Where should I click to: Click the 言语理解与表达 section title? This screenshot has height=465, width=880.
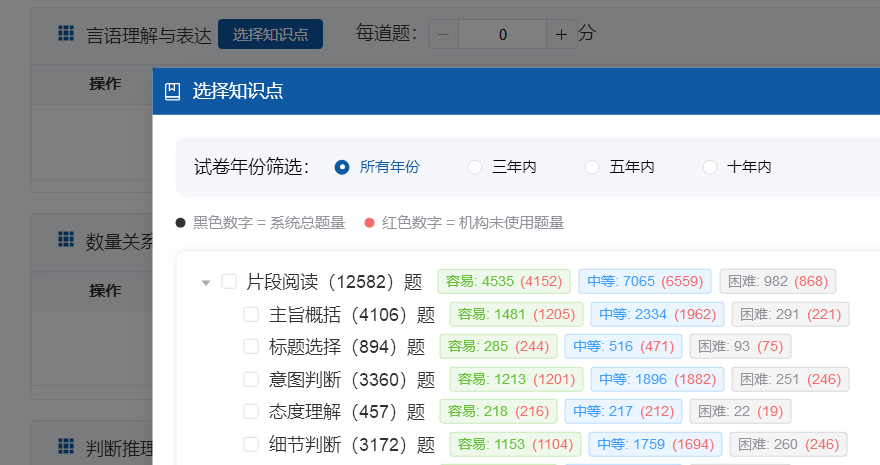tap(149, 35)
